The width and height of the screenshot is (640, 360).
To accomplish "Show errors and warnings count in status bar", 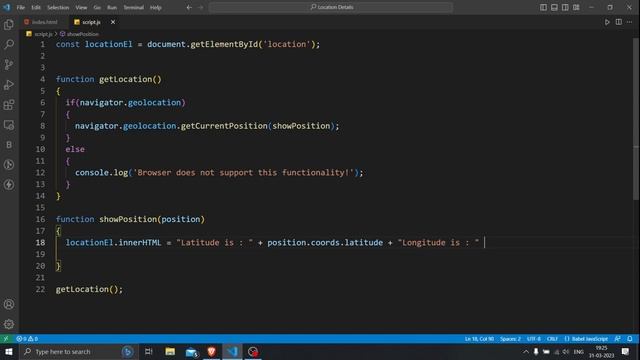I will [27, 339].
